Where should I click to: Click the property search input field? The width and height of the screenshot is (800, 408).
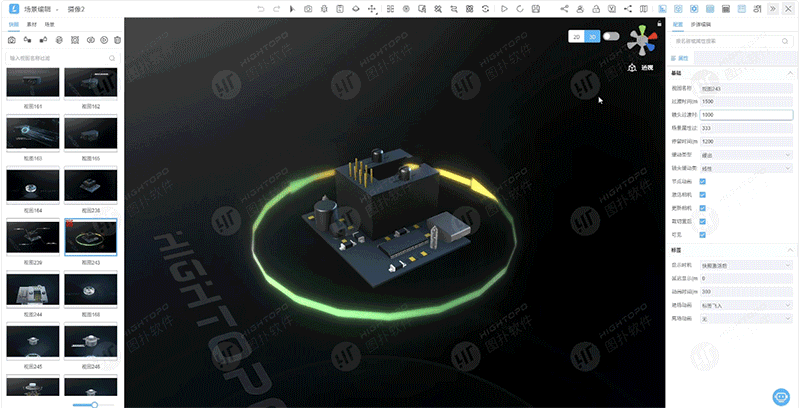point(733,41)
